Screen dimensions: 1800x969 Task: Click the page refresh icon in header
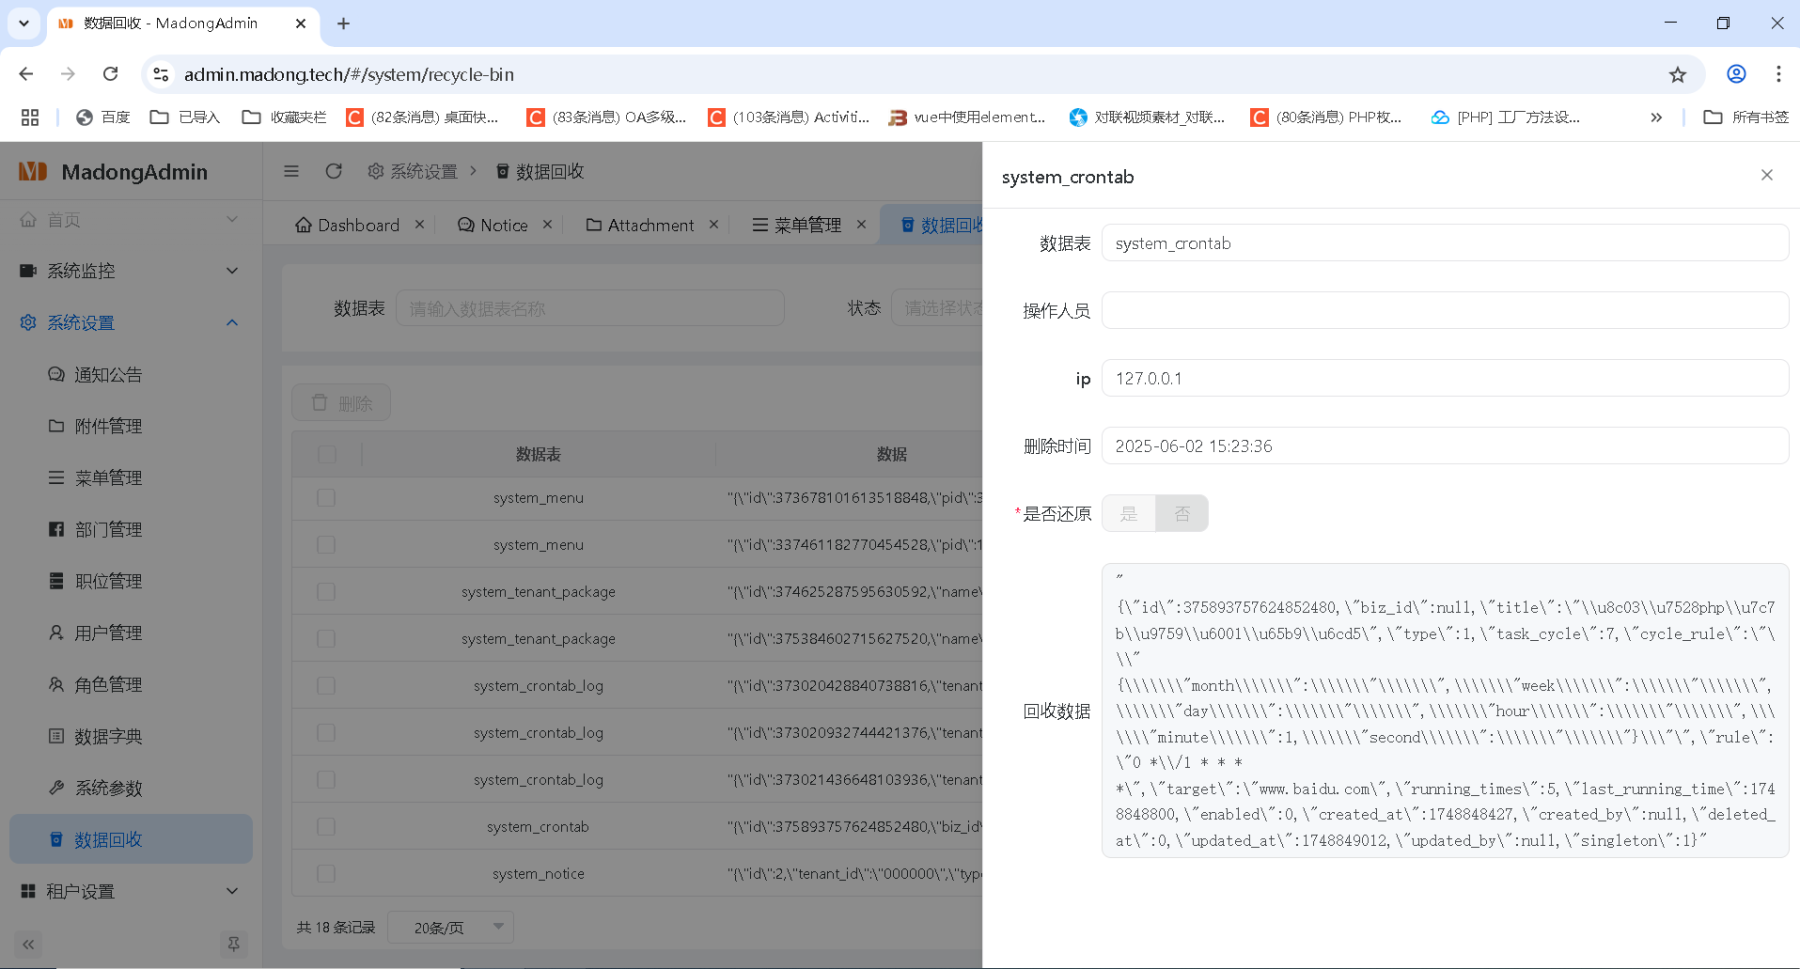tap(334, 171)
